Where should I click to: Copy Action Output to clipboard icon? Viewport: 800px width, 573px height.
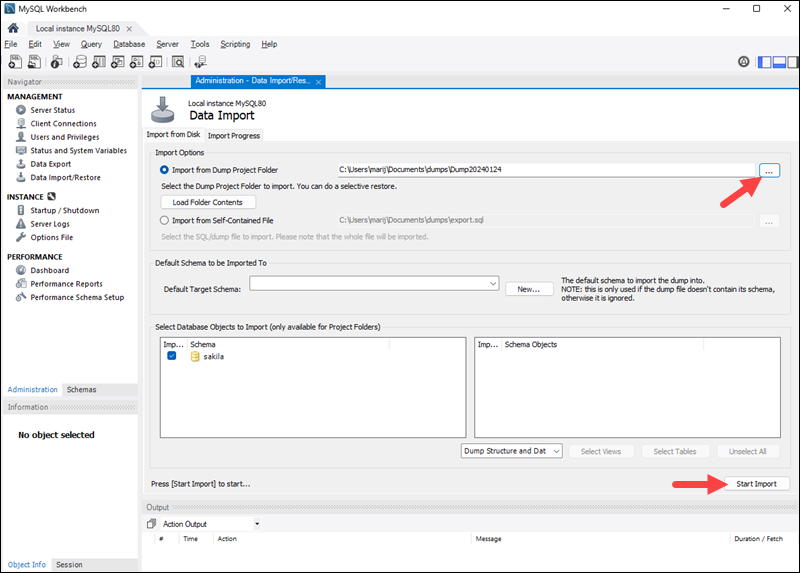[152, 524]
